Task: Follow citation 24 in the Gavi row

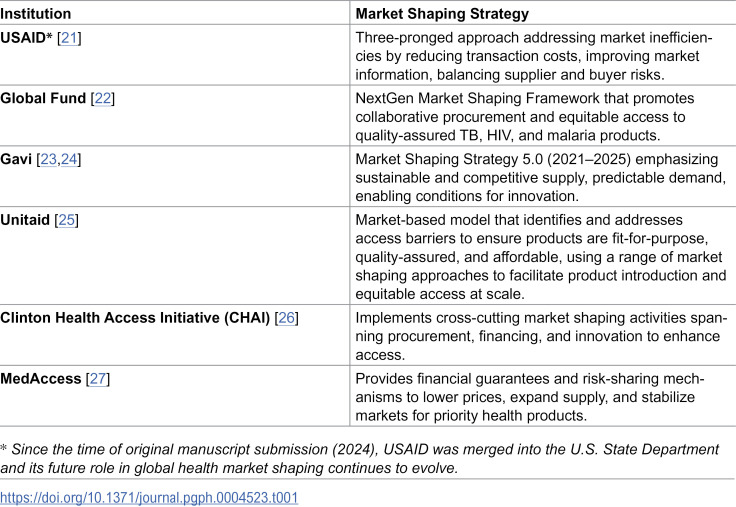Action: [x=69, y=160]
